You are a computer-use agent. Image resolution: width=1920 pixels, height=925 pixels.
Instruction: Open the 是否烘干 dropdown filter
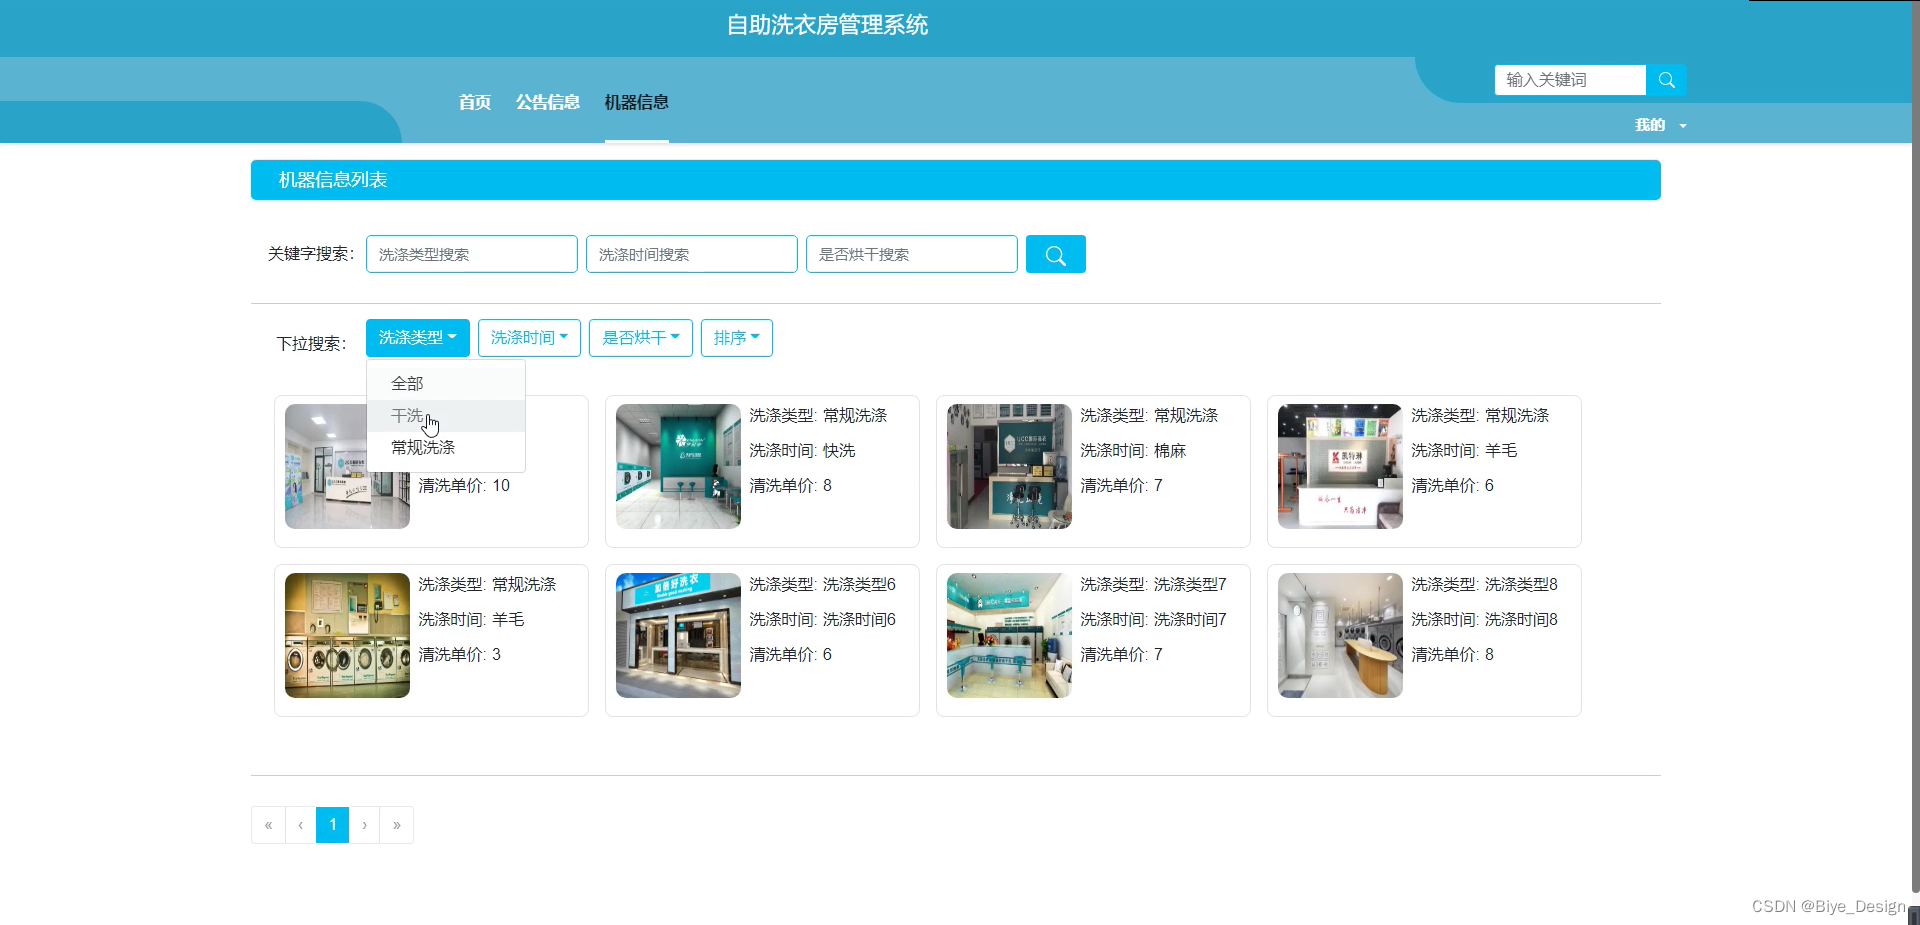tap(640, 338)
